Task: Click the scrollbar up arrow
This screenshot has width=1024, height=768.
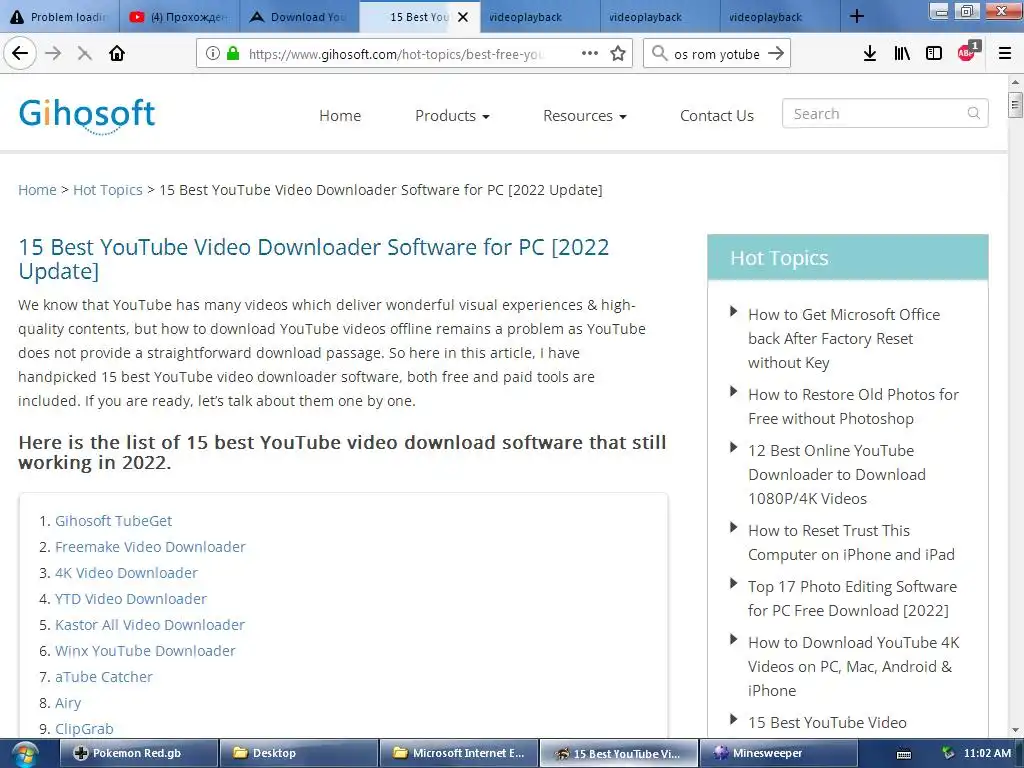Action: 1015,82
